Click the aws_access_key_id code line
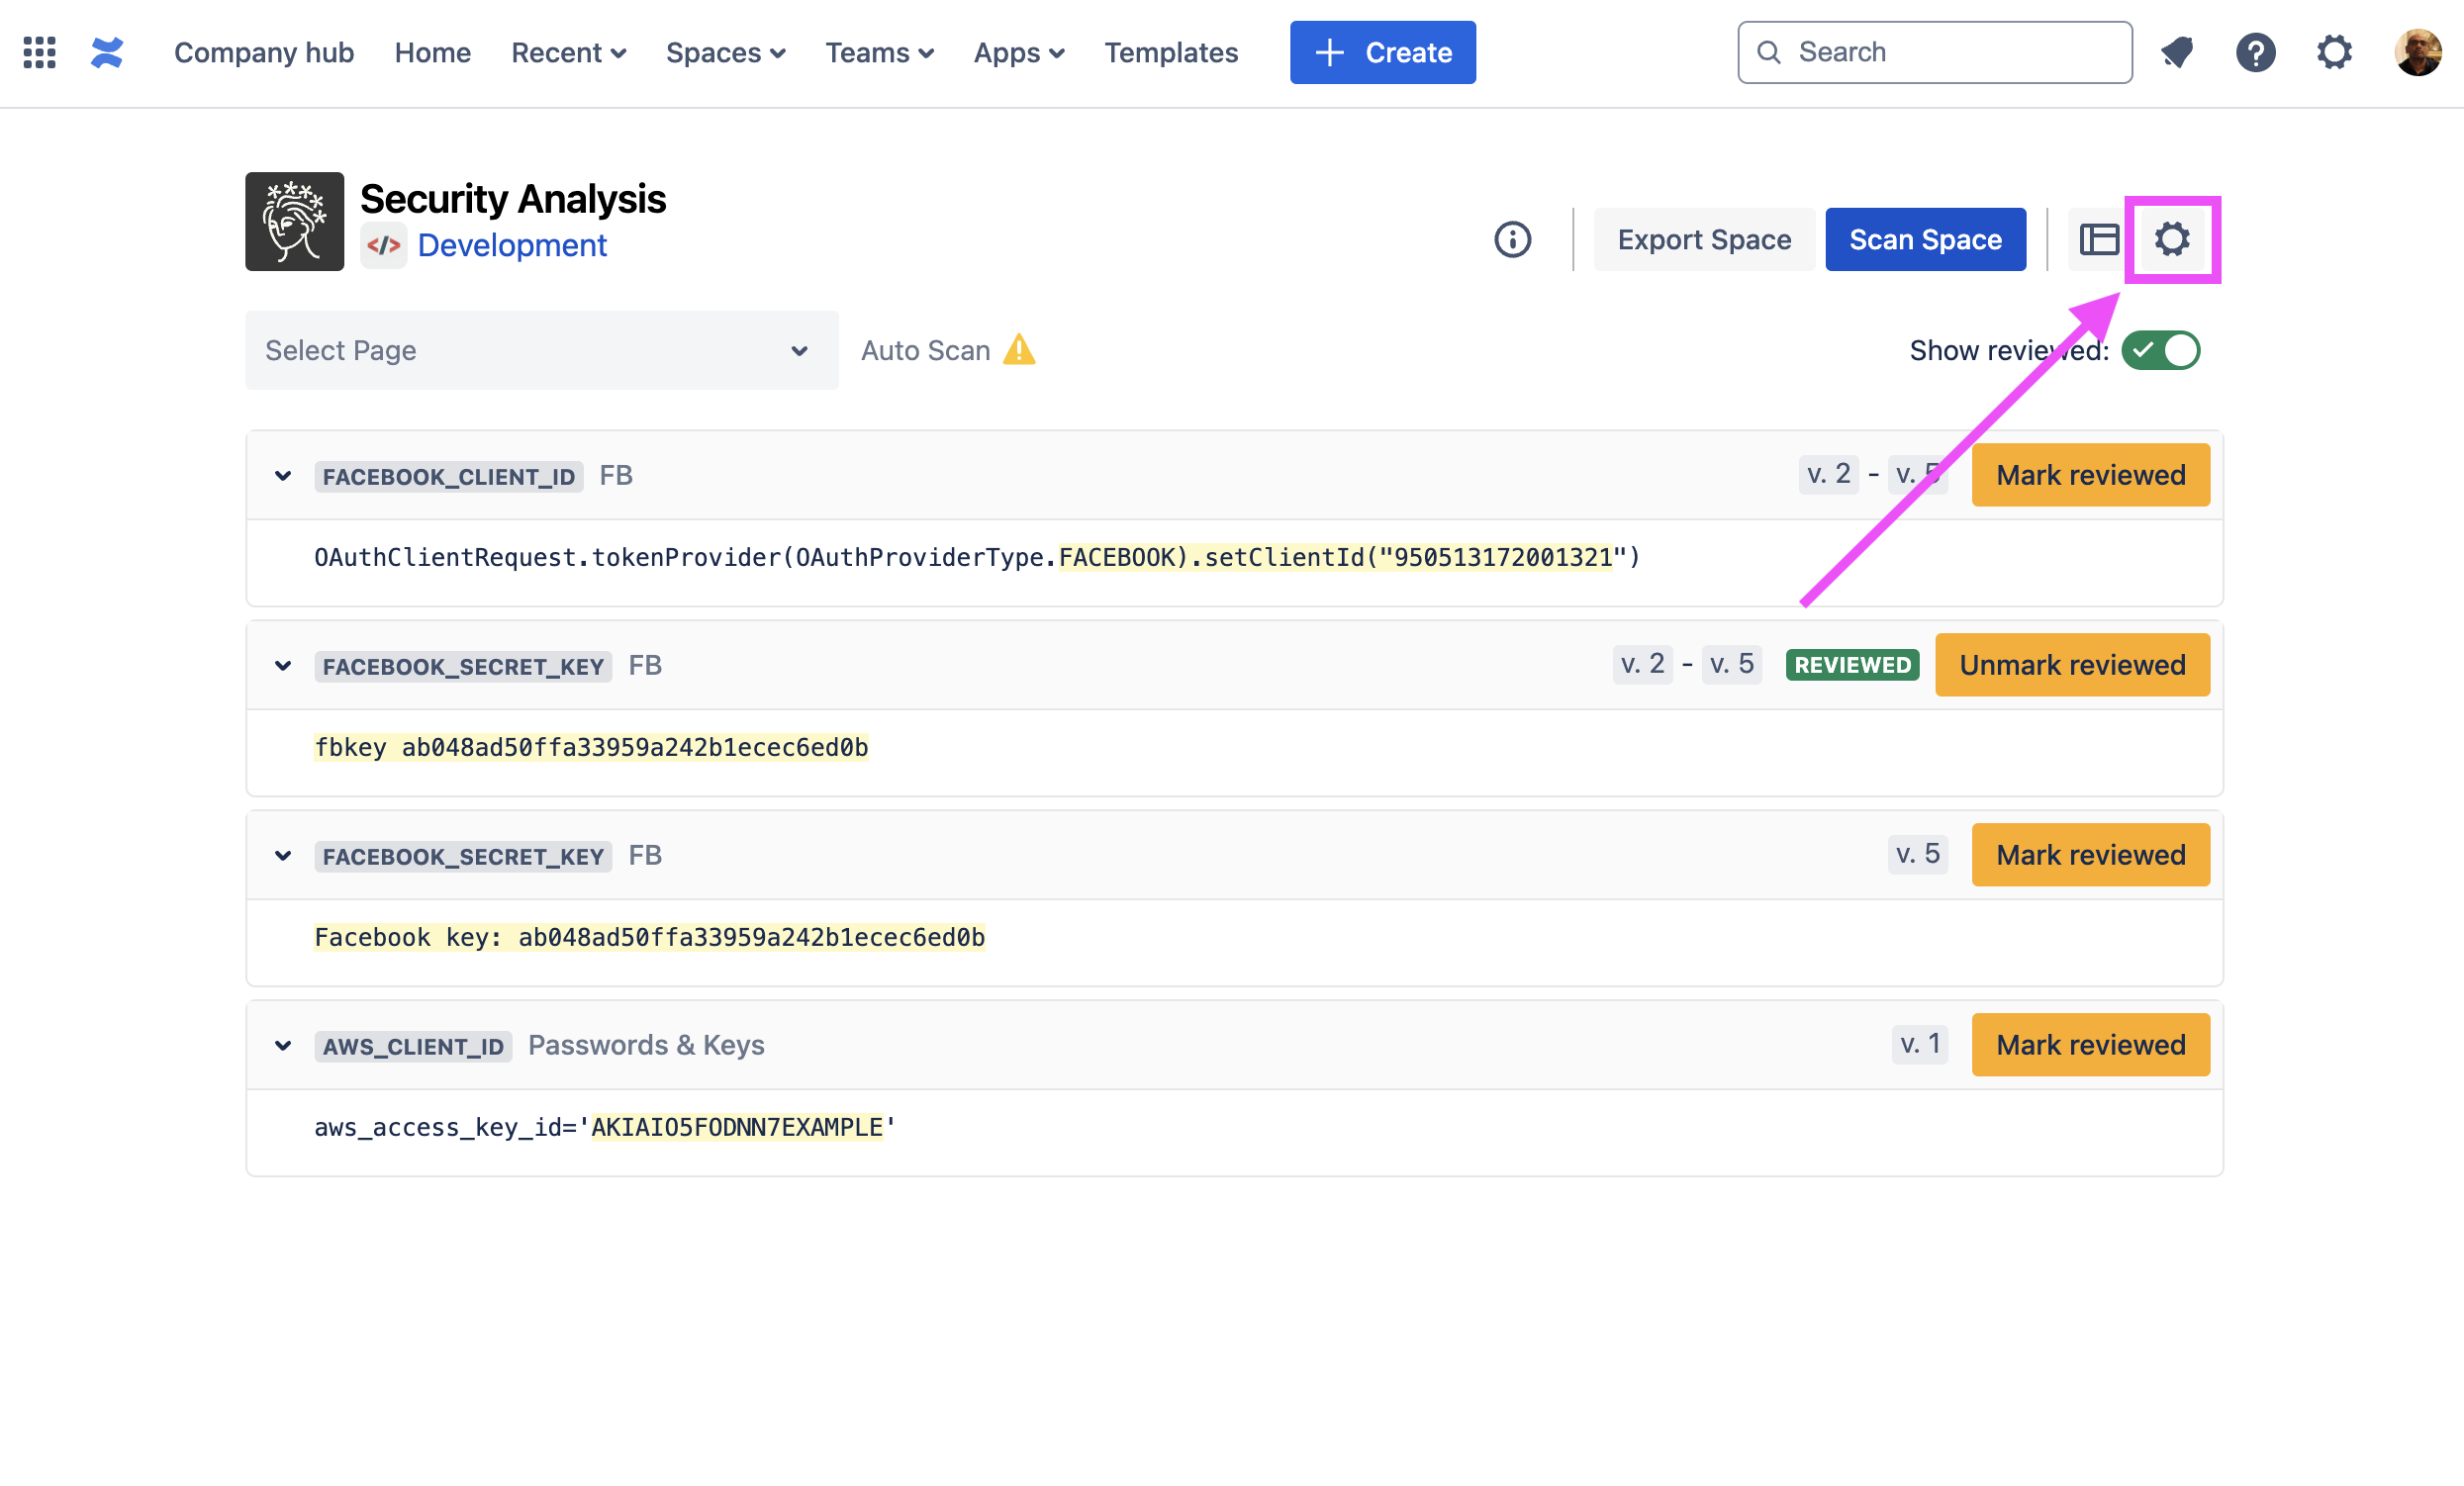The height and width of the screenshot is (1486, 2464). [x=605, y=1127]
